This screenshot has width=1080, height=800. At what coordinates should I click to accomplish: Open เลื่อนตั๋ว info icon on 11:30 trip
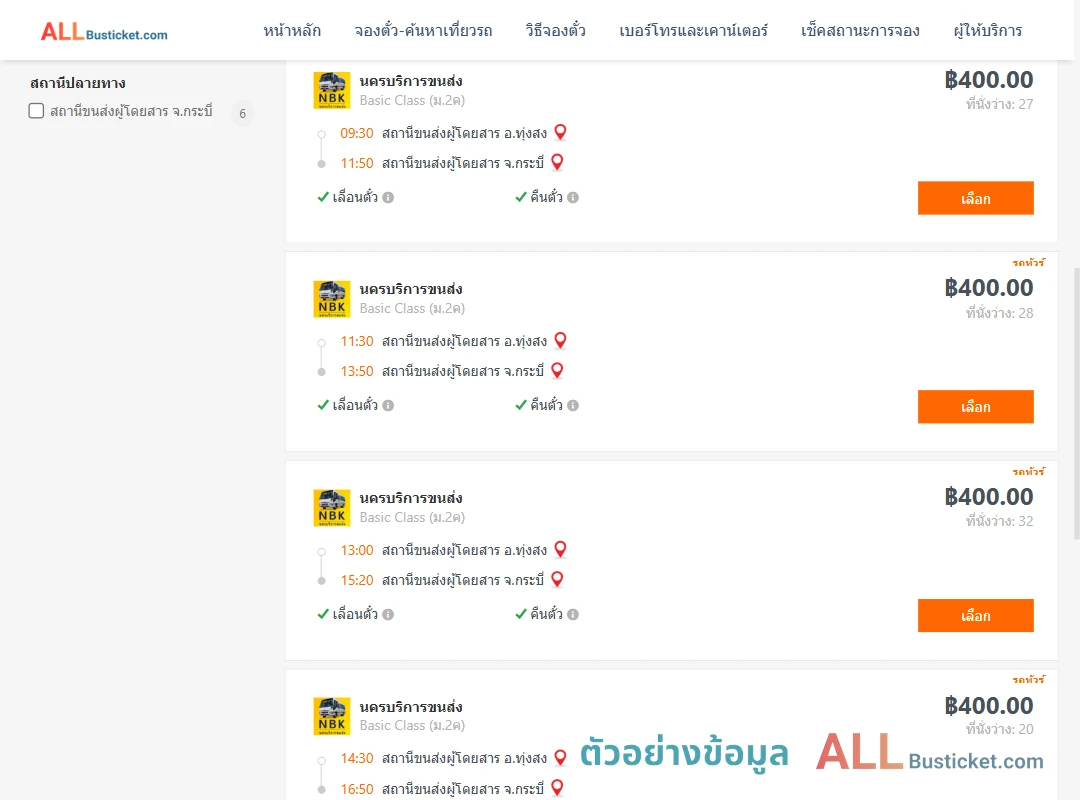click(388, 406)
